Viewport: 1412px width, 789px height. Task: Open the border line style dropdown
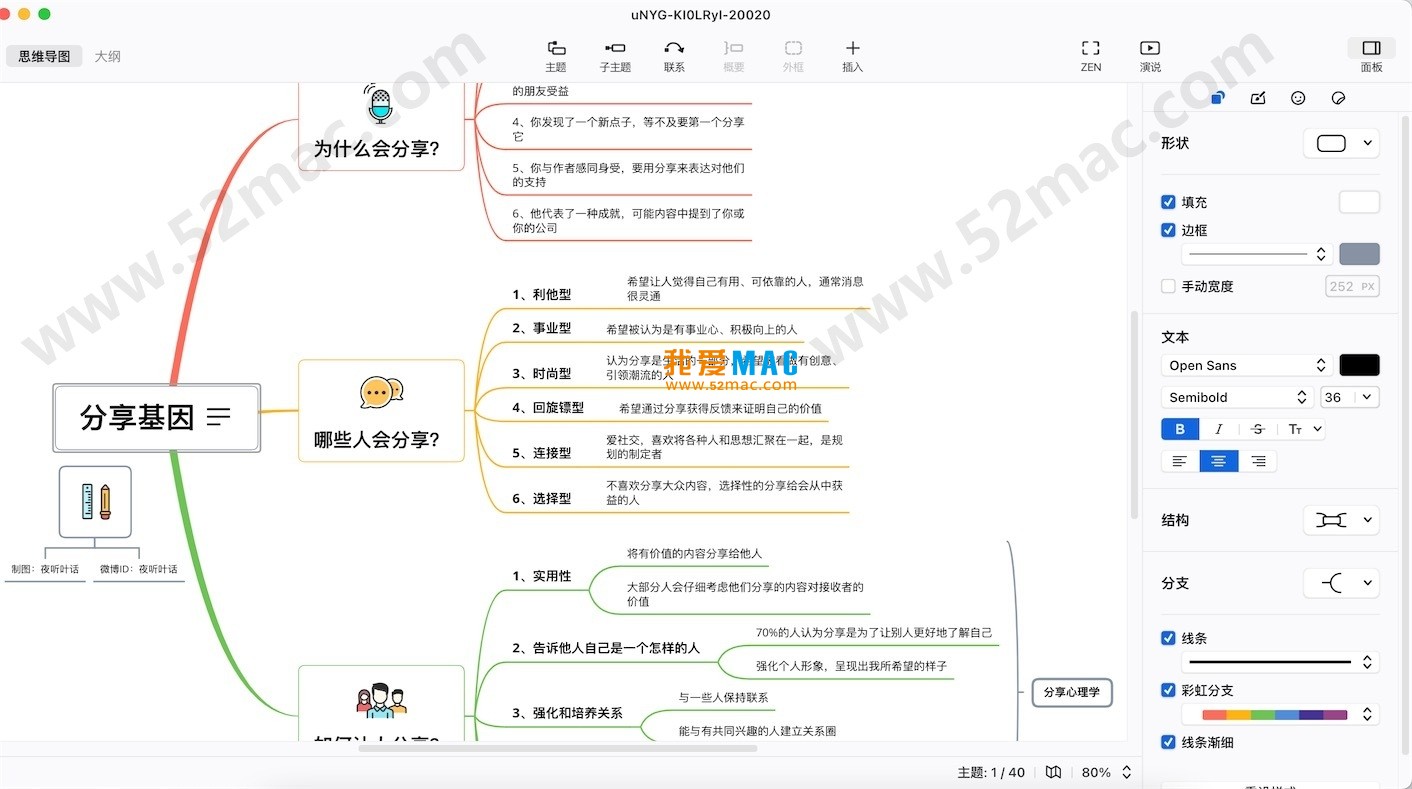1256,254
